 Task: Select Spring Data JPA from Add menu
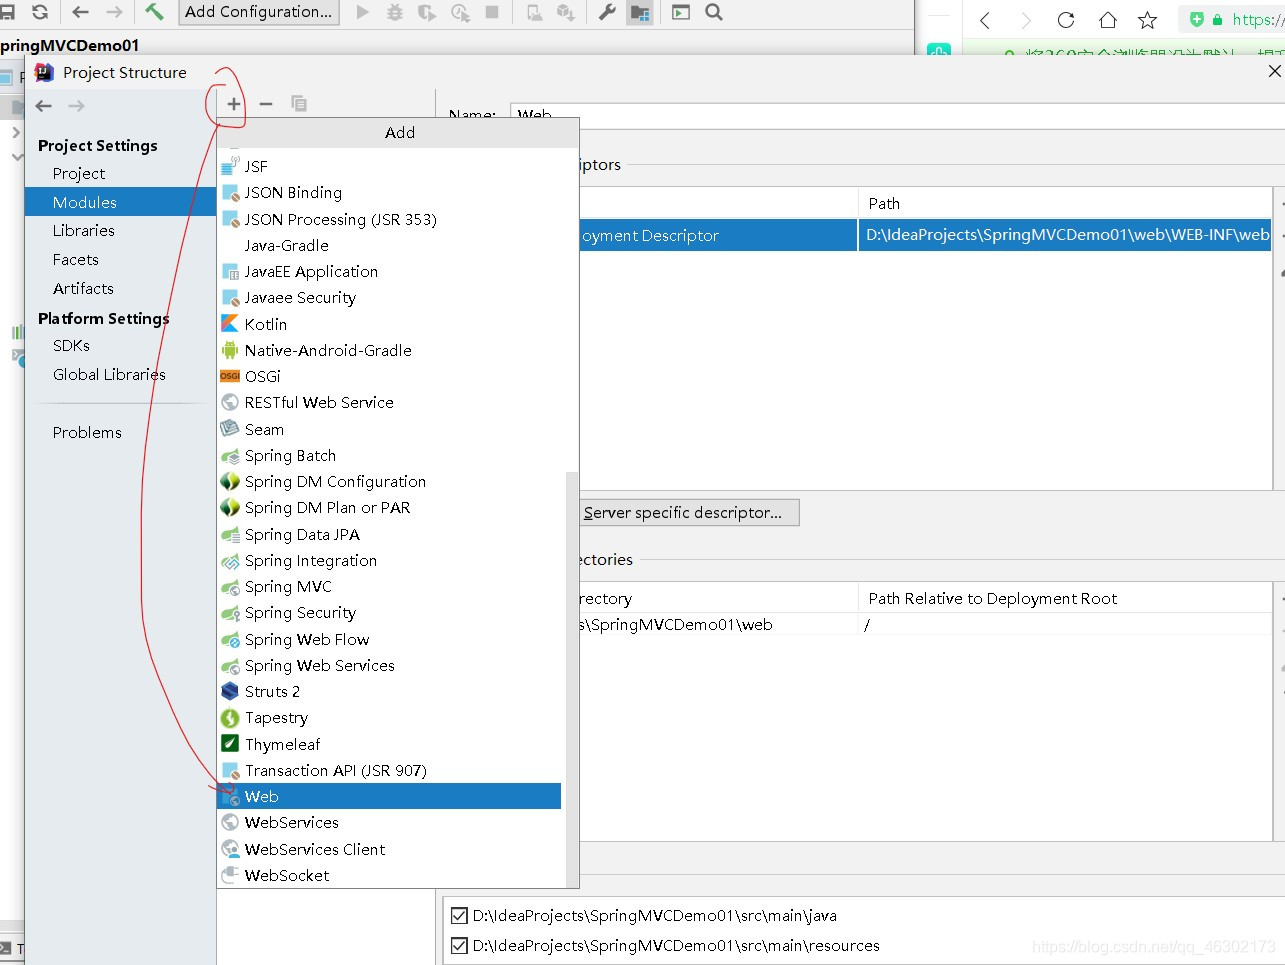389,534
